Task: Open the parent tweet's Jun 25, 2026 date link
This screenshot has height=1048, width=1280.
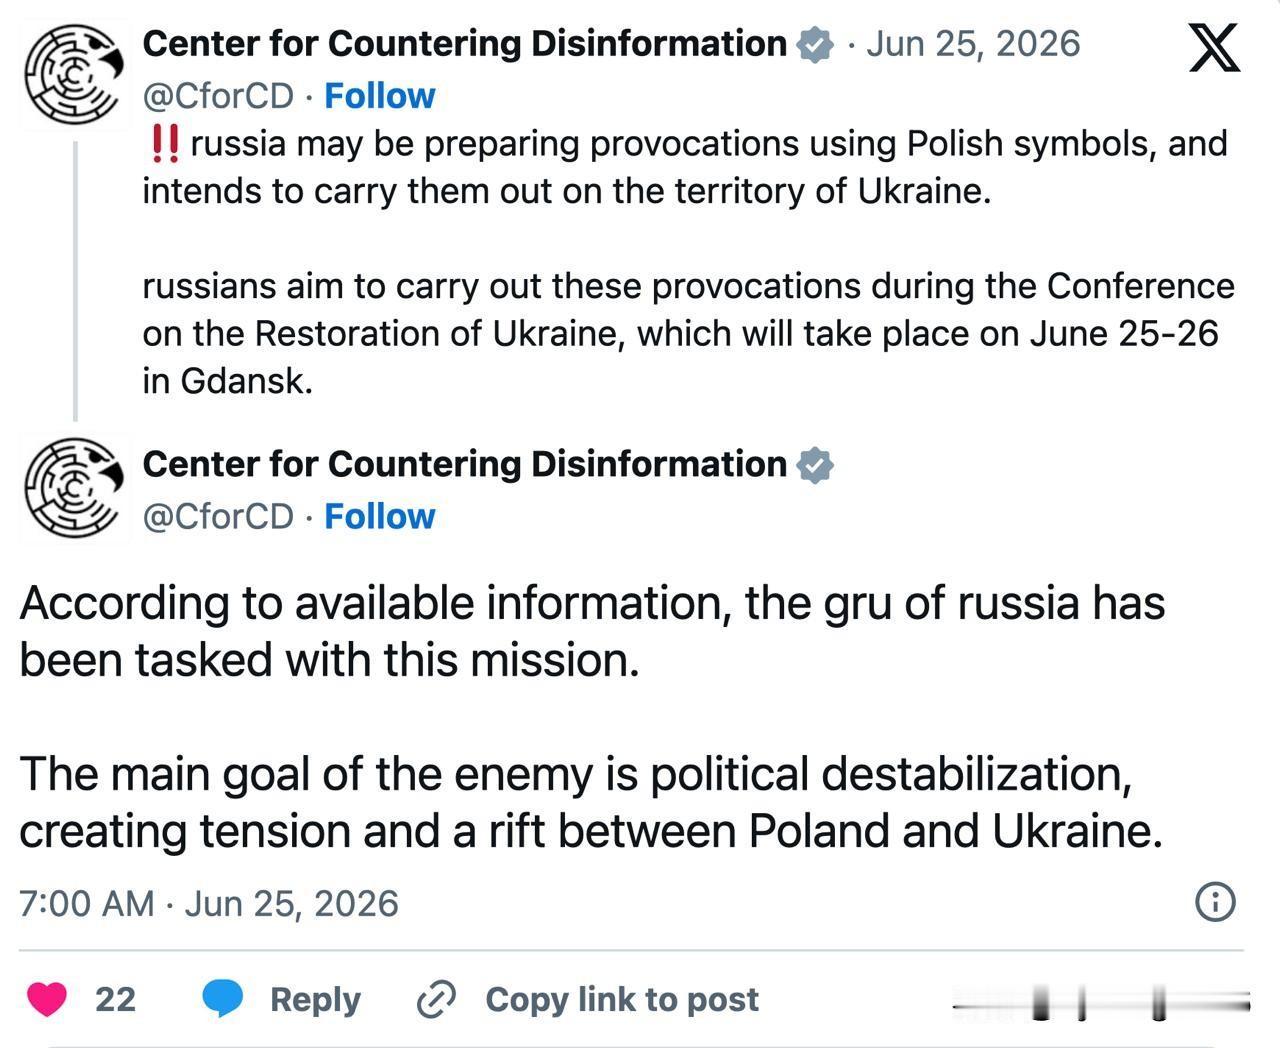Action: 973,44
